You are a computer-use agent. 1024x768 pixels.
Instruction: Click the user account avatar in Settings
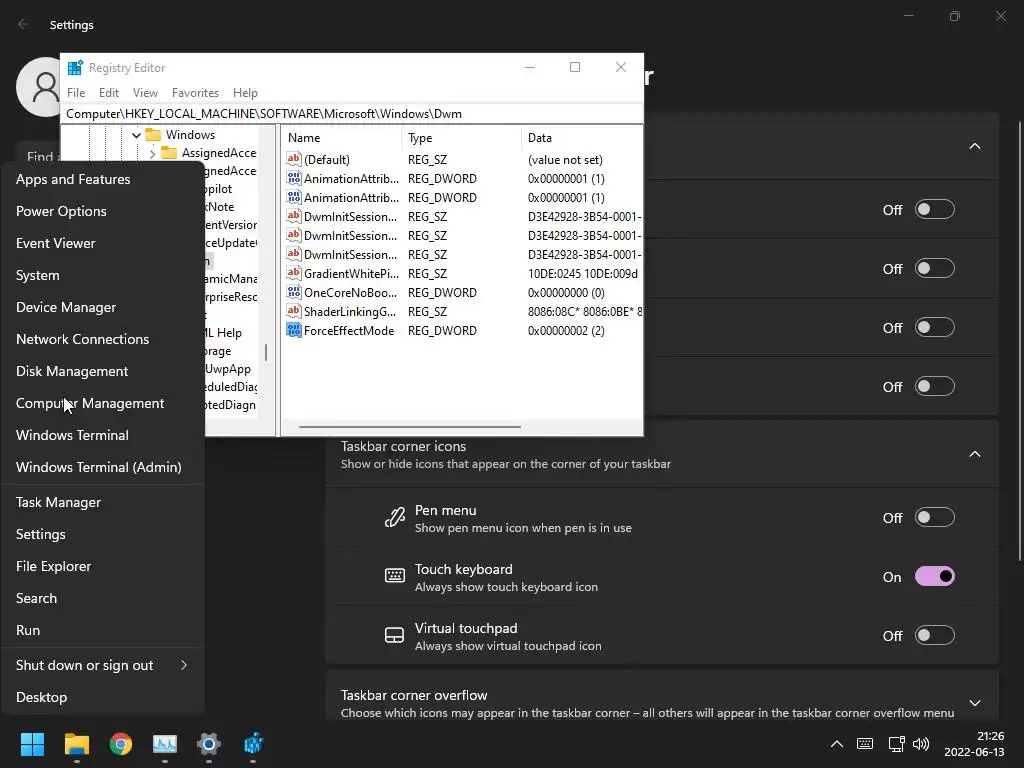click(40, 87)
